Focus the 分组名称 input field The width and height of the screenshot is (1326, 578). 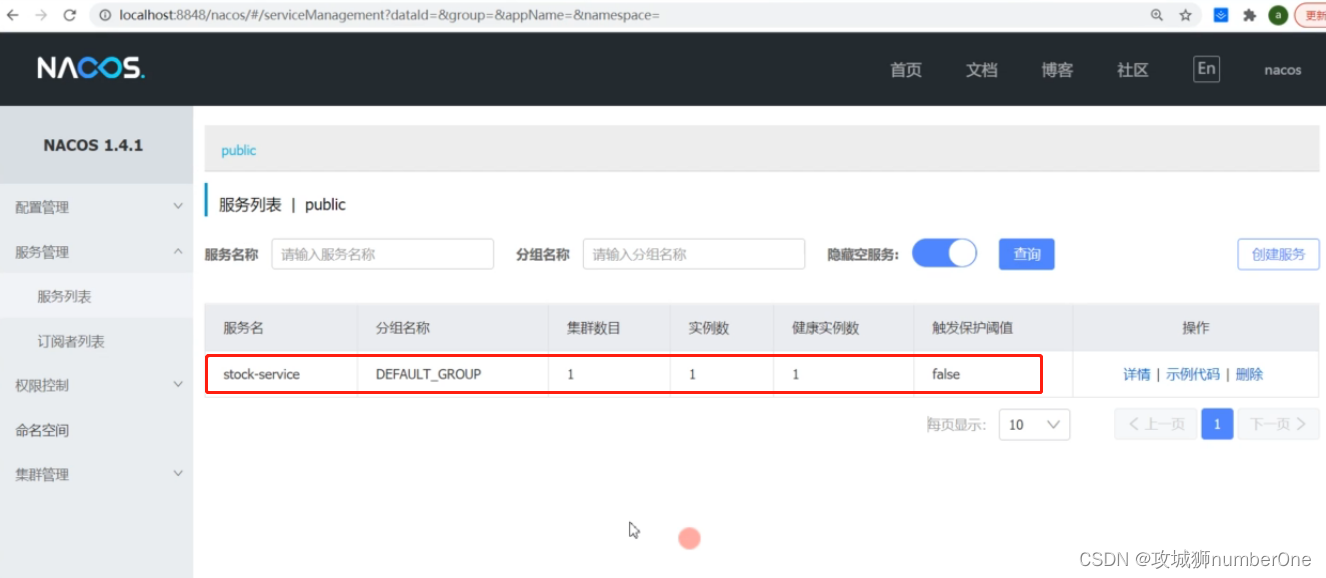[694, 254]
